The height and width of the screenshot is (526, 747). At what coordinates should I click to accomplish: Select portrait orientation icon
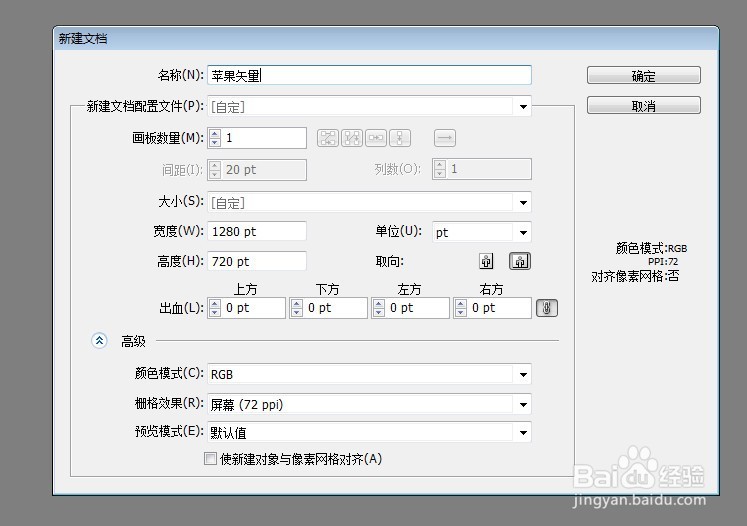pos(486,261)
